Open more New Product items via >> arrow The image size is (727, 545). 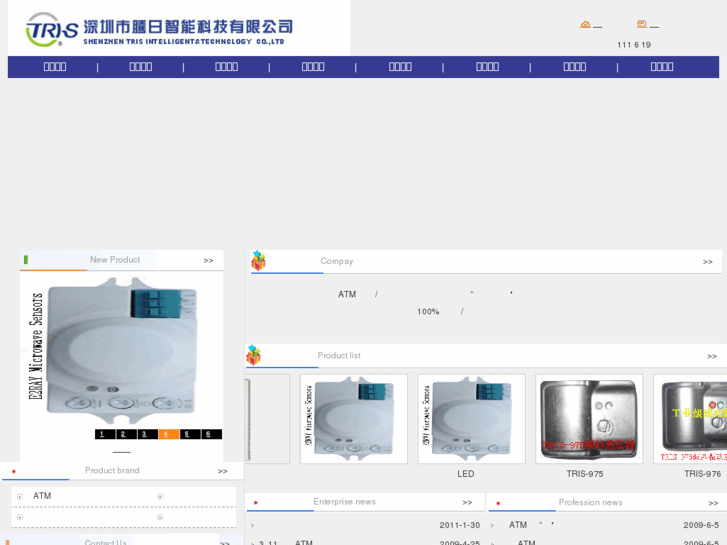click(x=208, y=261)
